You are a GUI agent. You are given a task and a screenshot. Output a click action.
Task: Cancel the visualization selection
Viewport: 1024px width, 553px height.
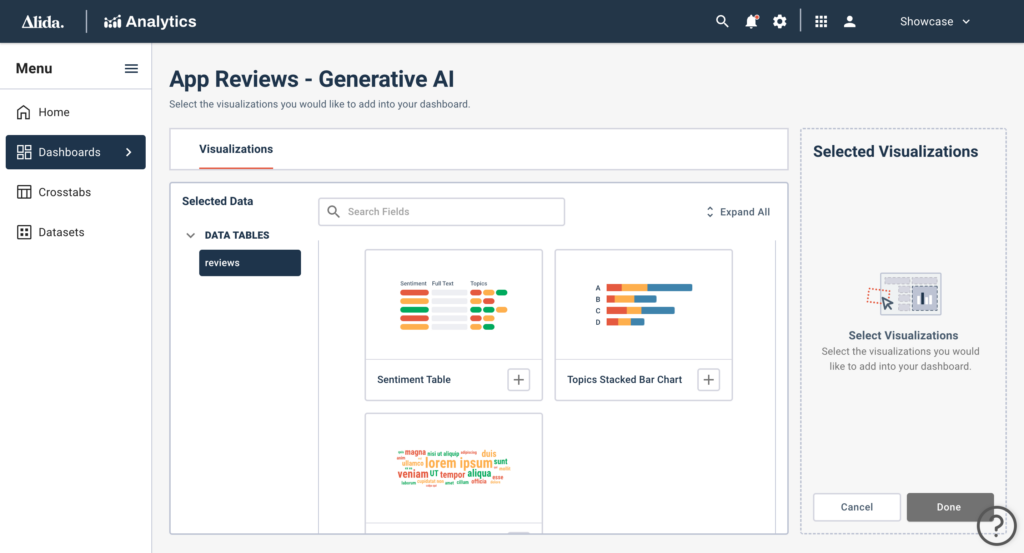(856, 507)
